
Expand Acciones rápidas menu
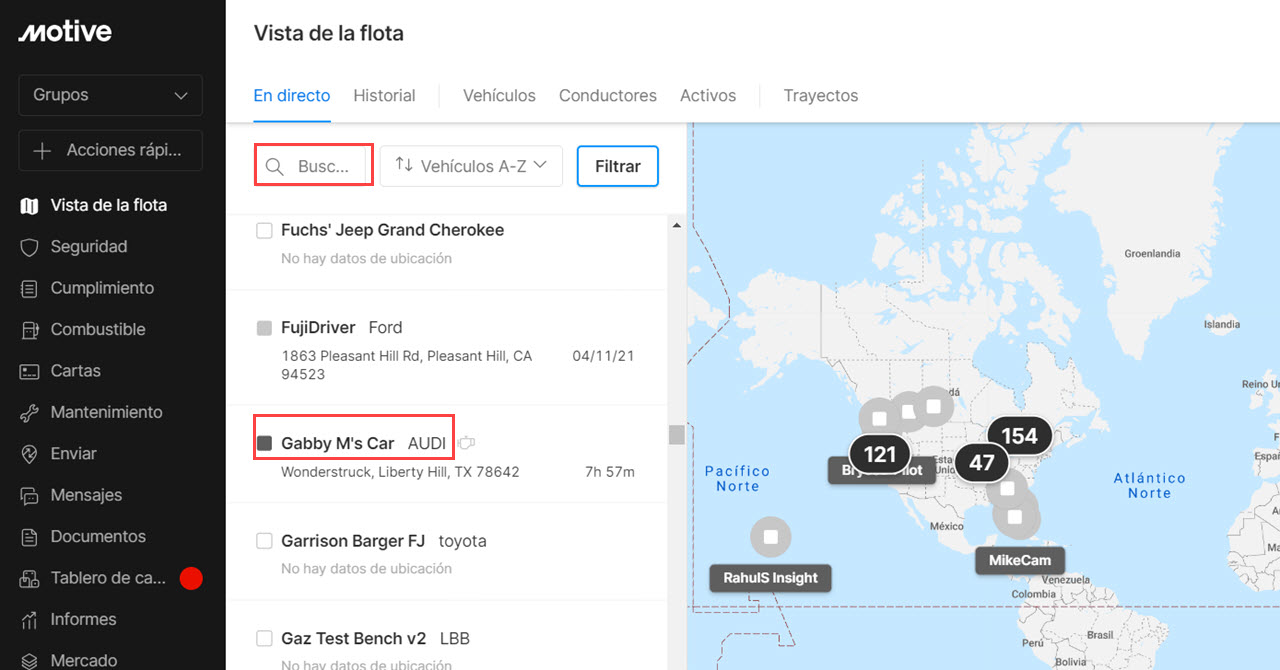click(110, 150)
